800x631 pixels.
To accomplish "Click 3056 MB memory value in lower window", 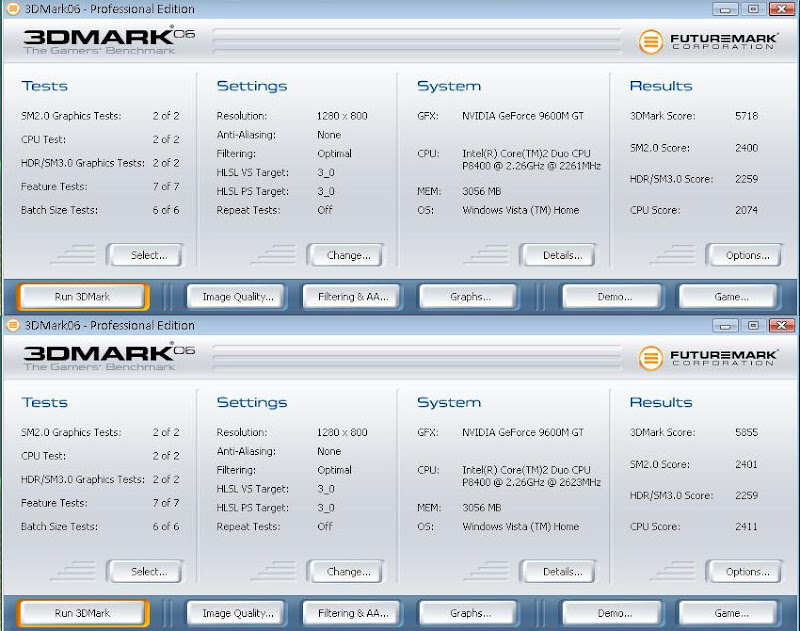I will click(x=482, y=508).
